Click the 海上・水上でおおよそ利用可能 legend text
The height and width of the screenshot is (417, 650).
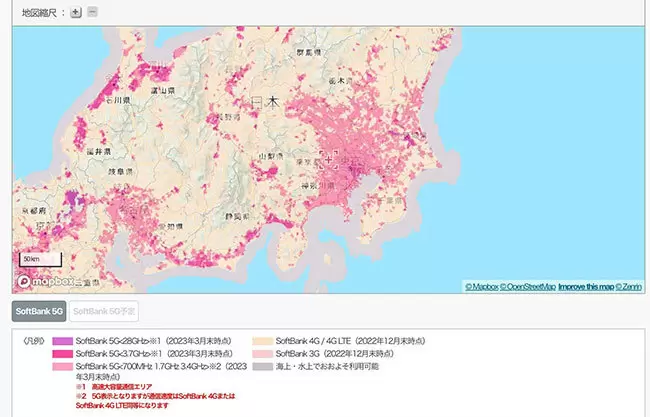pos(327,366)
